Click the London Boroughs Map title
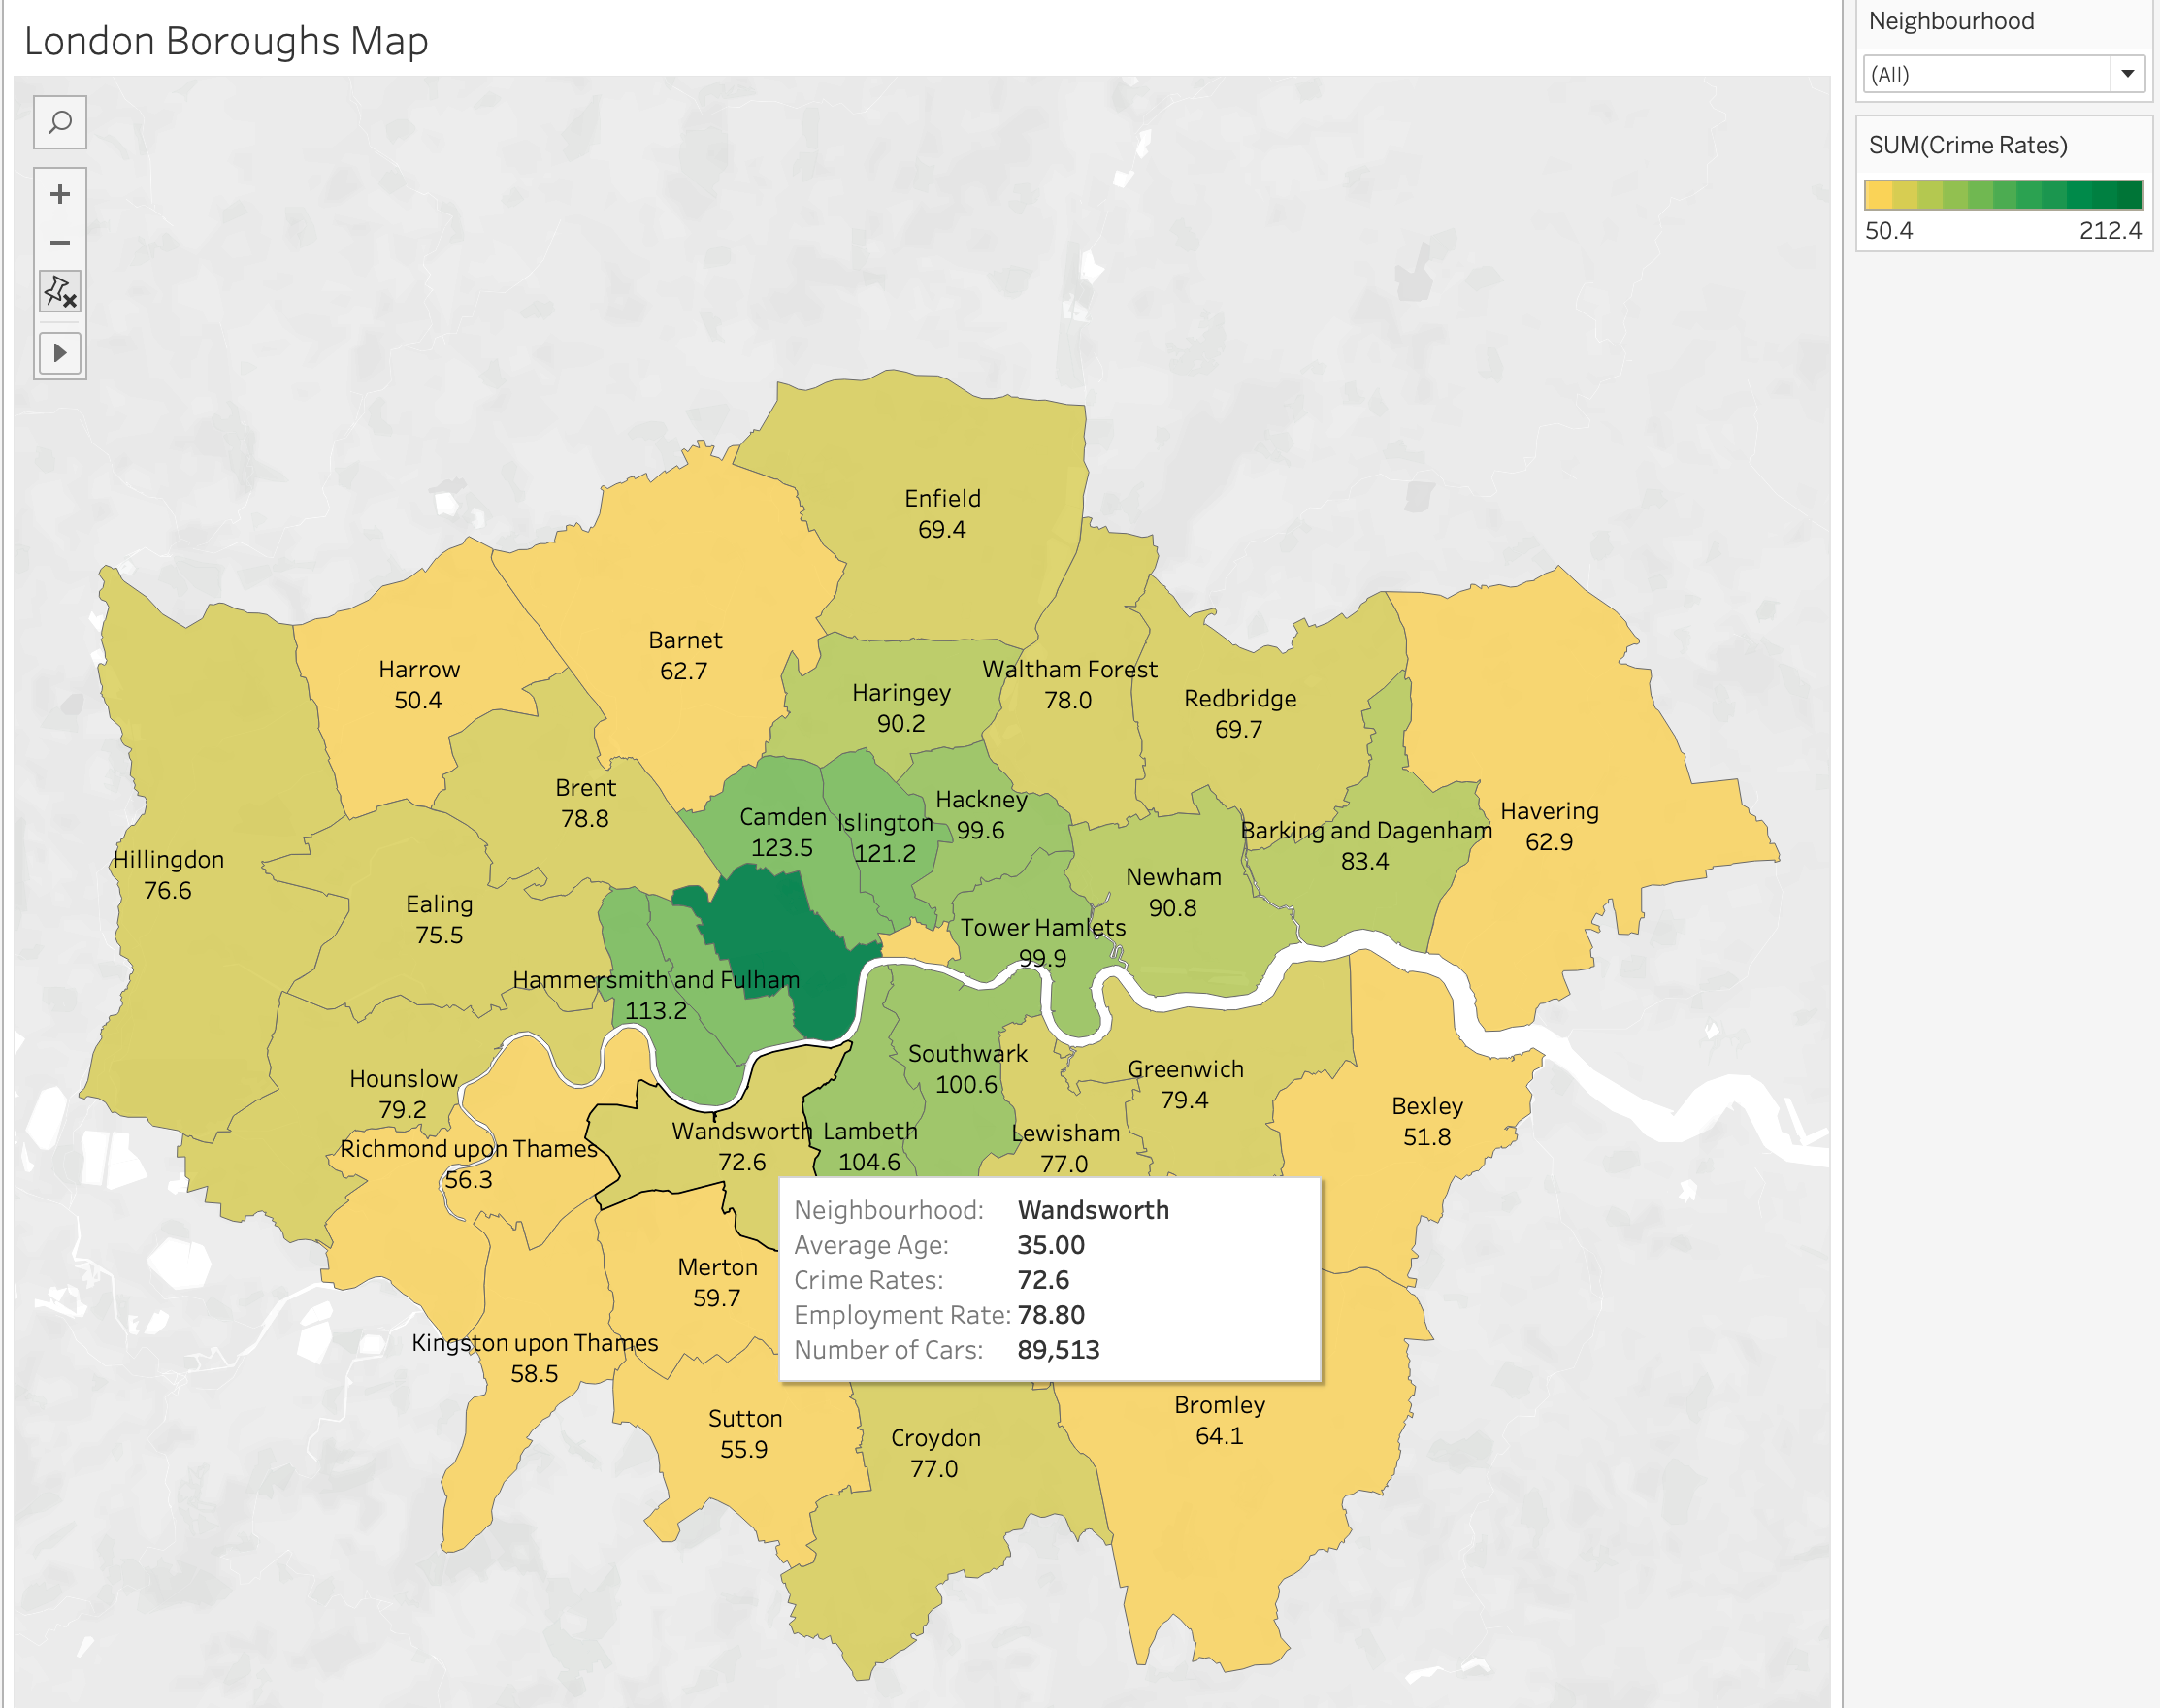 226,41
